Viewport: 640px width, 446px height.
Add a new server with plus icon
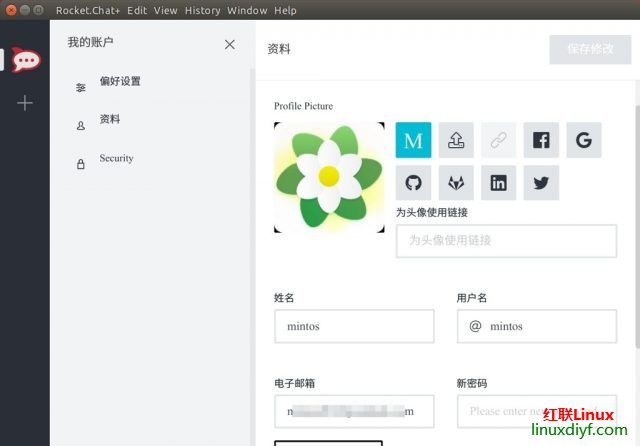tap(25, 103)
